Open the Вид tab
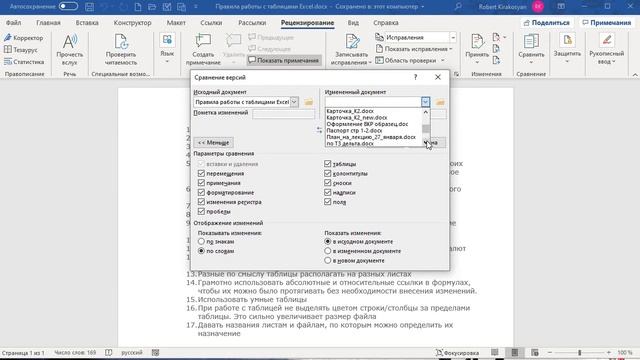640x360 pixels. 353,23
